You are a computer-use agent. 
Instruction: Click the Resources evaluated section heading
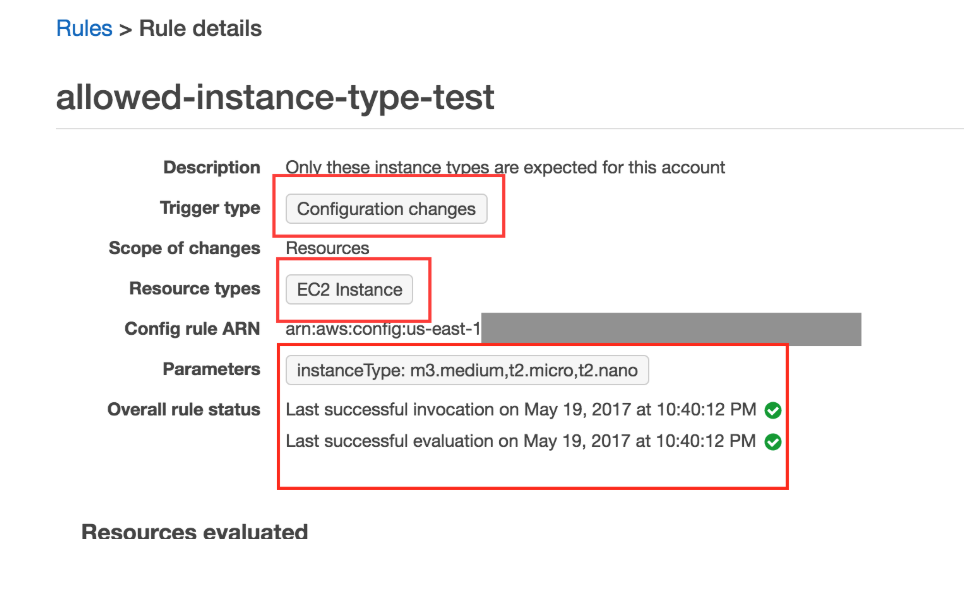pyautogui.click(x=194, y=532)
